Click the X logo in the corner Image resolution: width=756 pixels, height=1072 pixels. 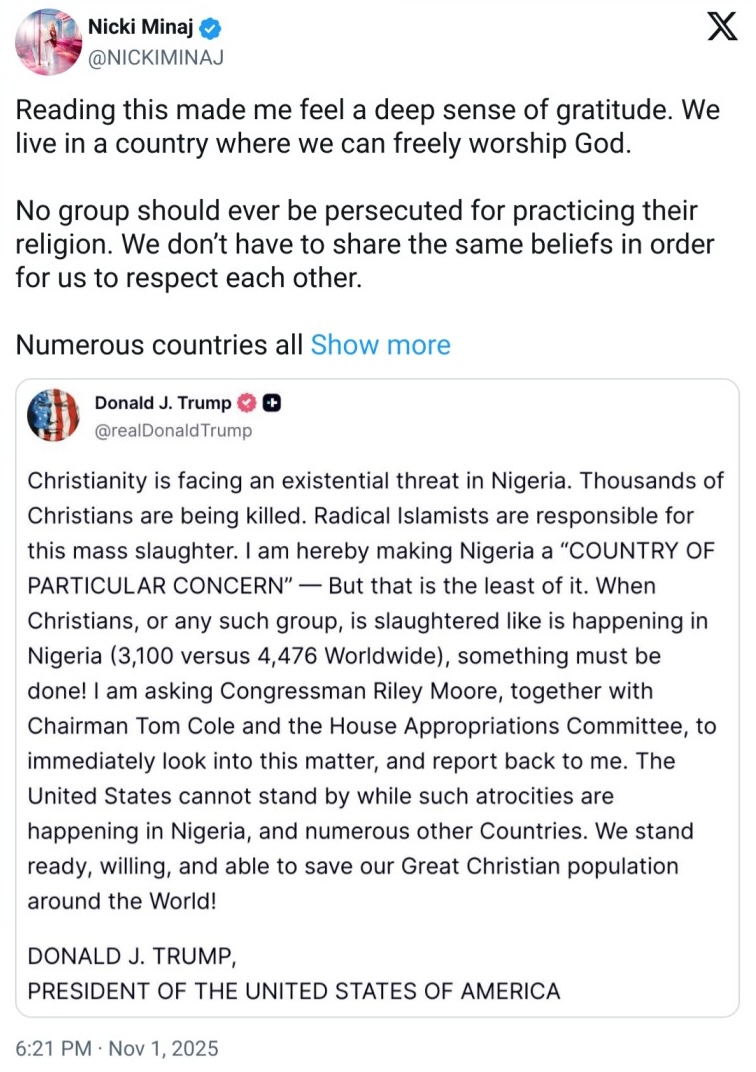722,27
